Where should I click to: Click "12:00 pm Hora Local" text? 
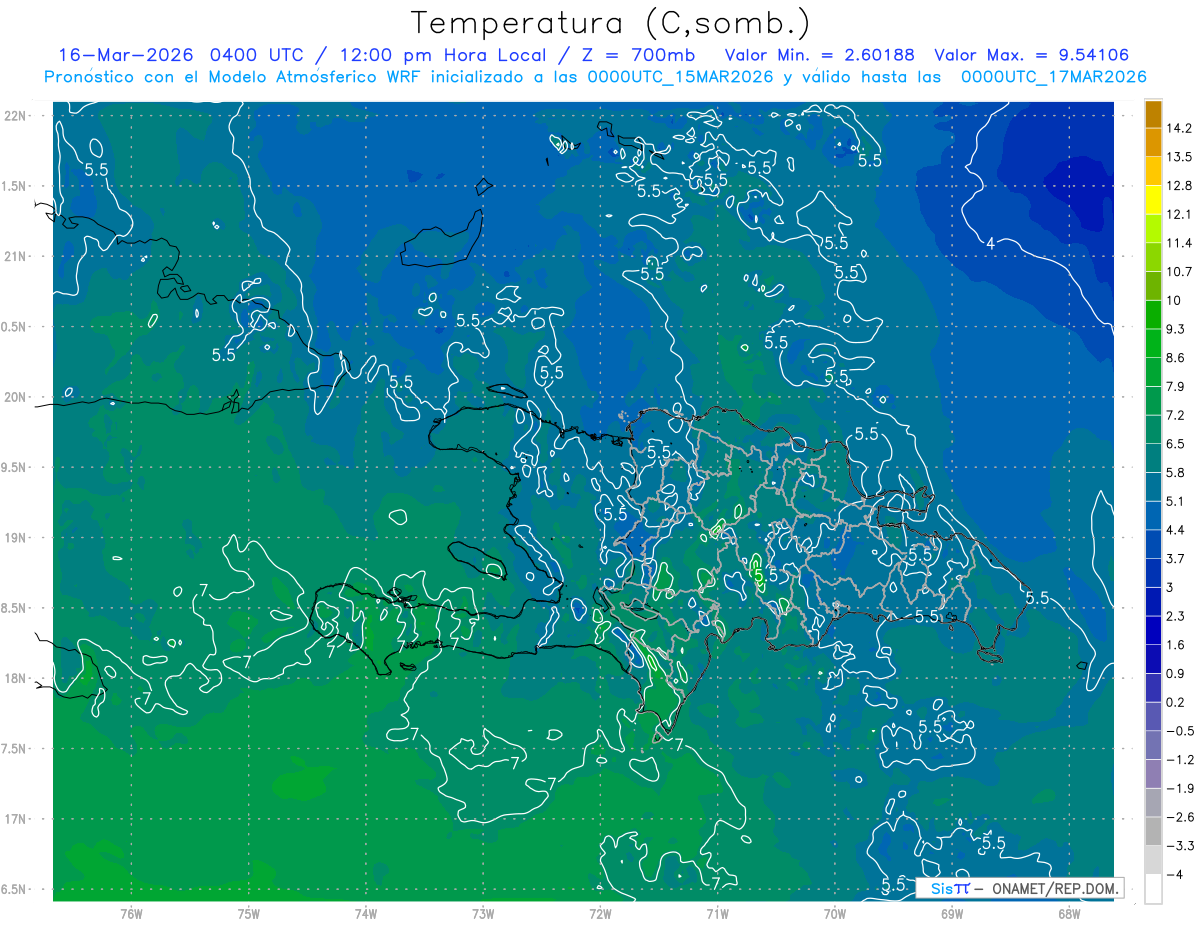tap(441, 54)
